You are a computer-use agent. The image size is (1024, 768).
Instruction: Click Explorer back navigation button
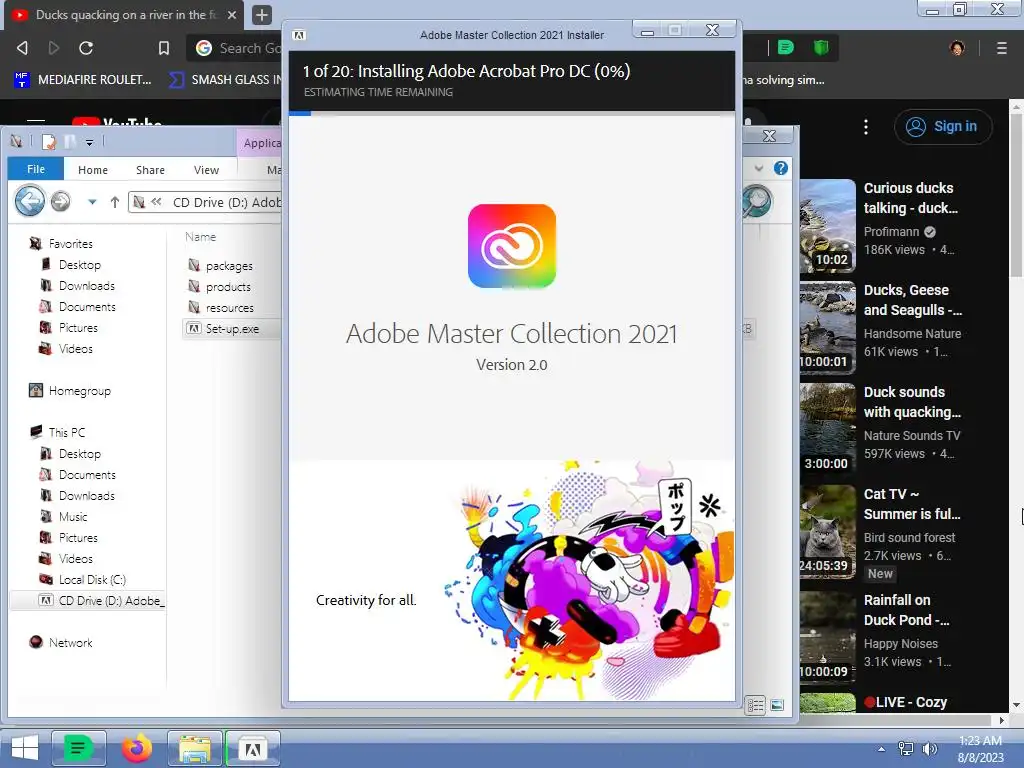coord(30,201)
